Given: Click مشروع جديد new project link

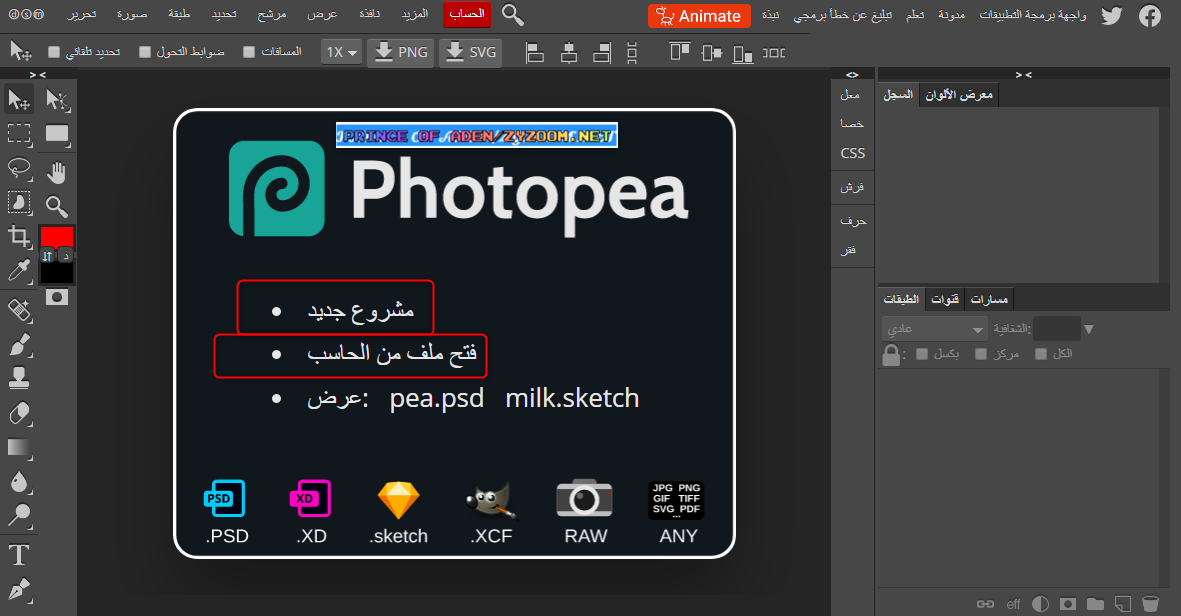Looking at the screenshot, I should [361, 310].
